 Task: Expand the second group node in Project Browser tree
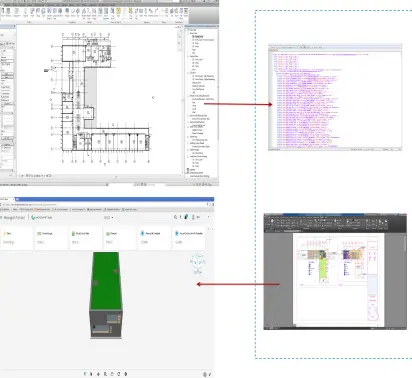[x=188, y=56]
